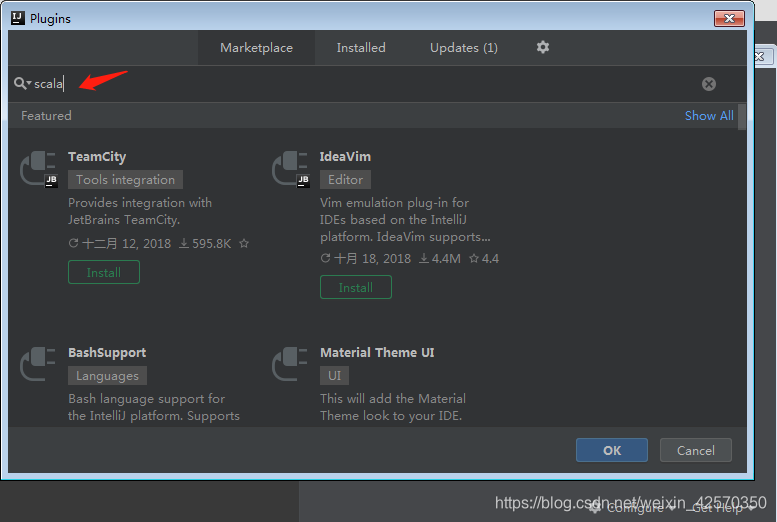This screenshot has width=777, height=522.
Task: Open the BashSupport plugin title
Action: [107, 352]
